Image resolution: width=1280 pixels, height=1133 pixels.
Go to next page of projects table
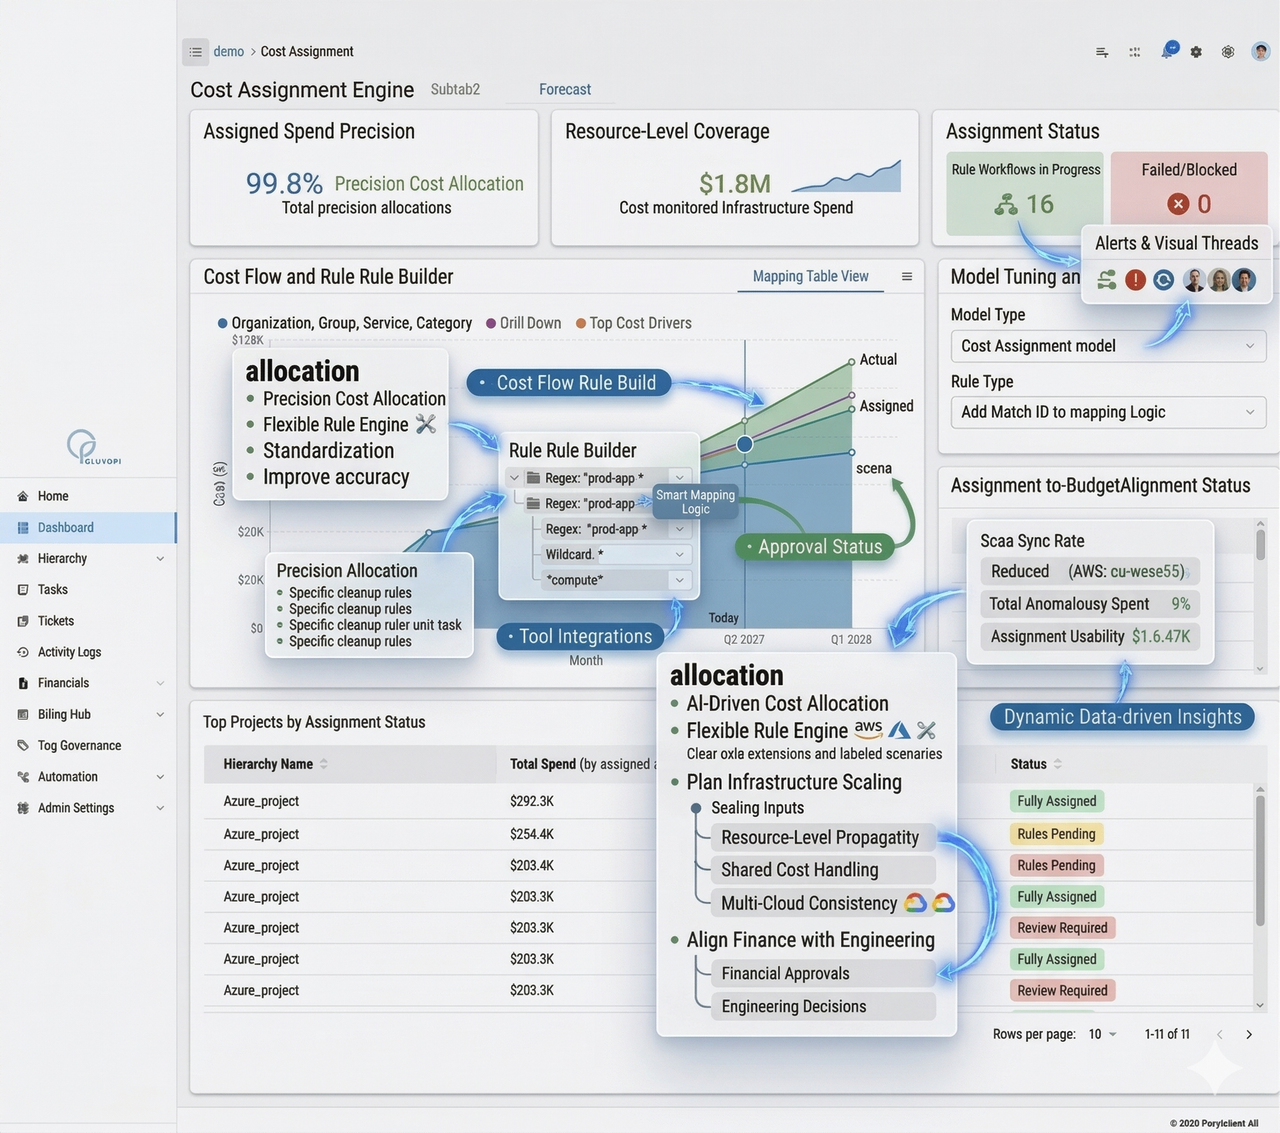point(1249,1034)
